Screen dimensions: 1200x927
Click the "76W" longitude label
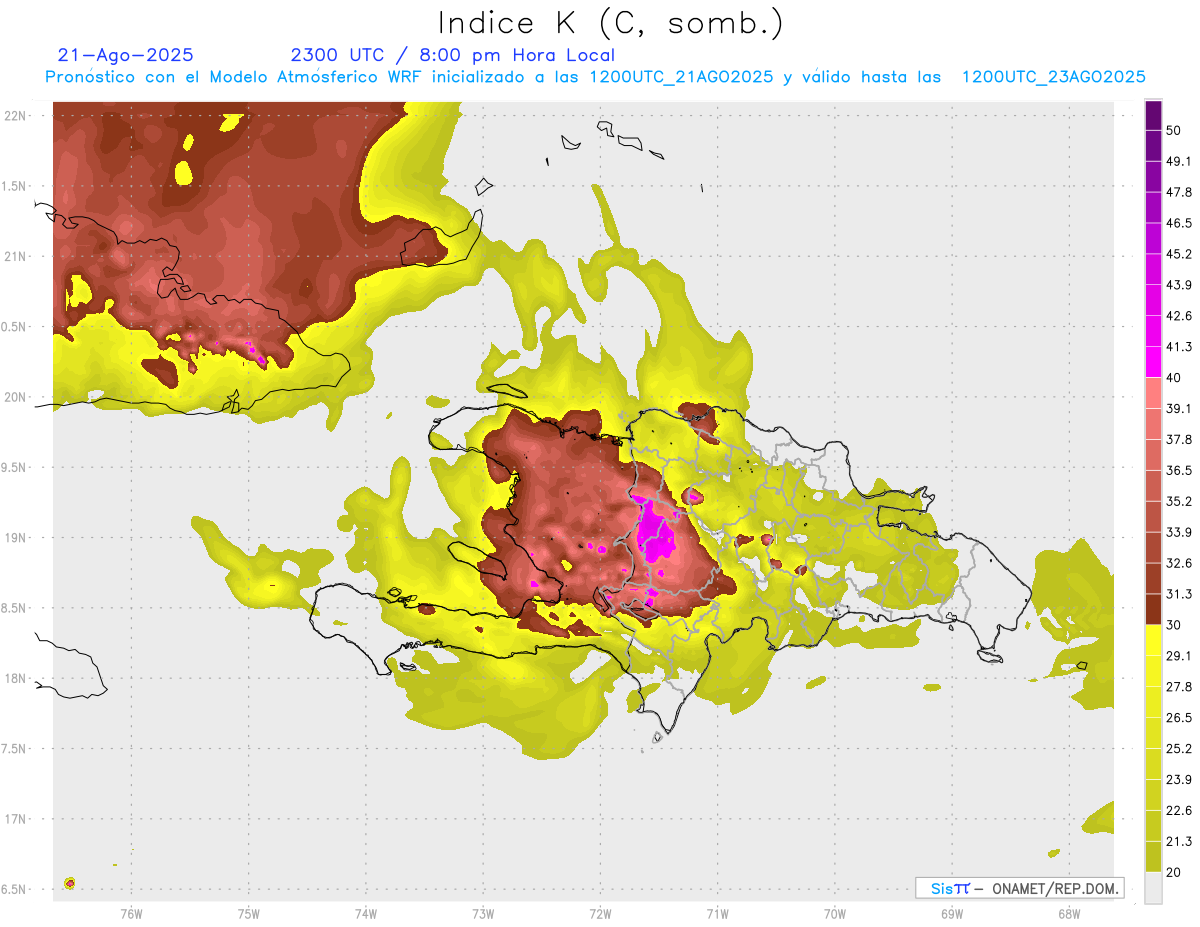click(131, 913)
